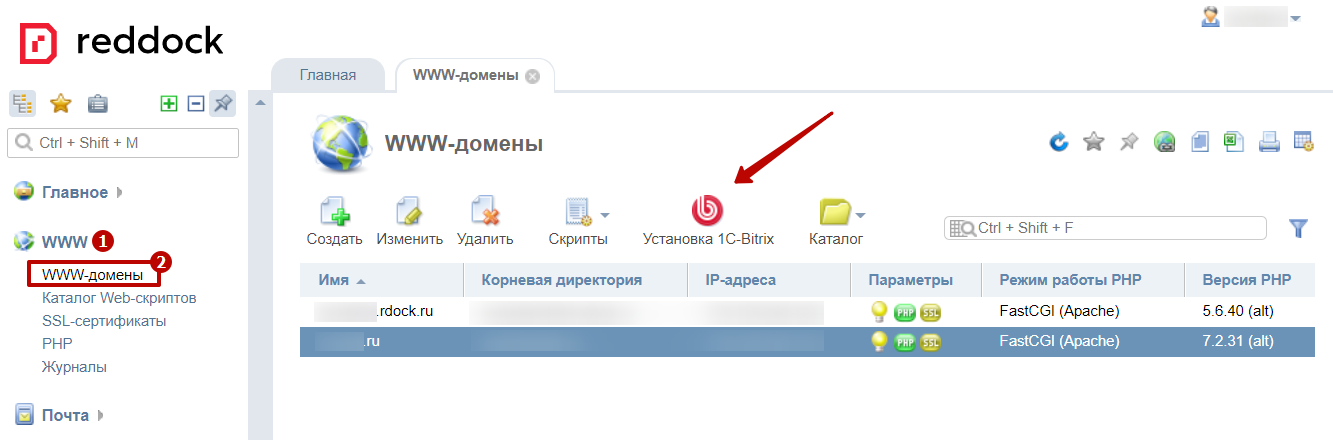Viewport: 1333px width, 440px height.
Task: Toggle the sidebar pin icon
Action: (223, 103)
